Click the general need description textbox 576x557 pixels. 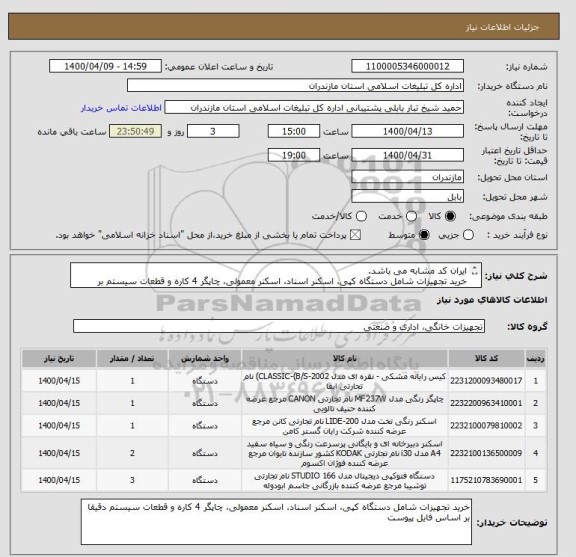[276, 276]
